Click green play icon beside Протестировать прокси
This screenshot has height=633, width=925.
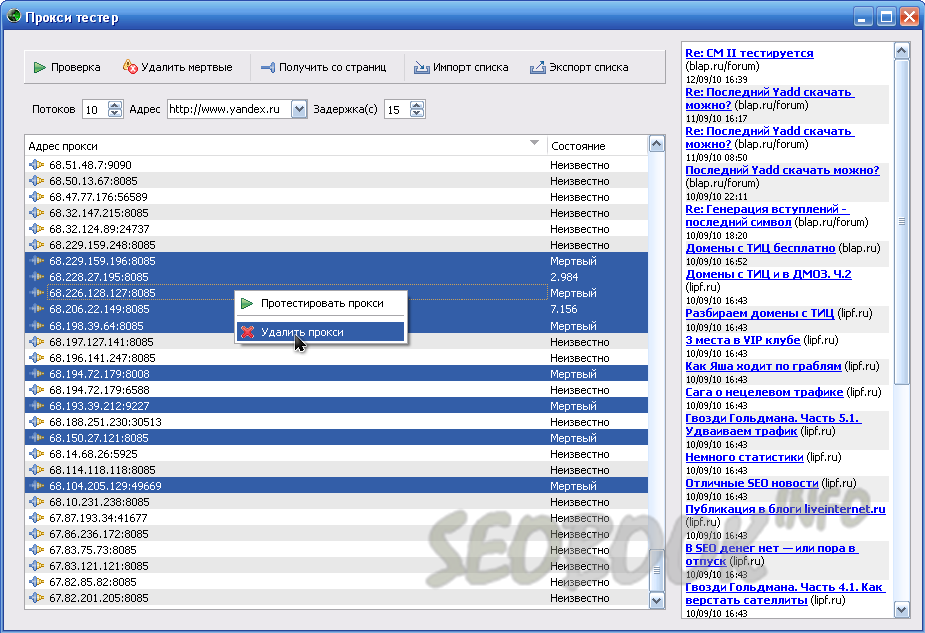[247, 303]
